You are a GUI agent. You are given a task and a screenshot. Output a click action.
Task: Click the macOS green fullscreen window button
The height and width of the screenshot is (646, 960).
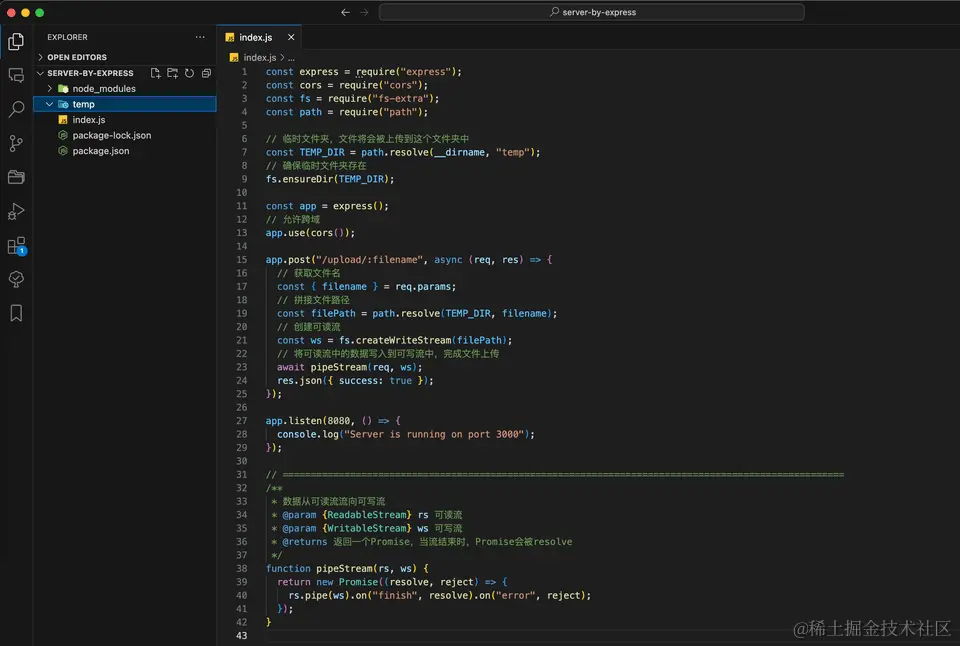click(39, 12)
